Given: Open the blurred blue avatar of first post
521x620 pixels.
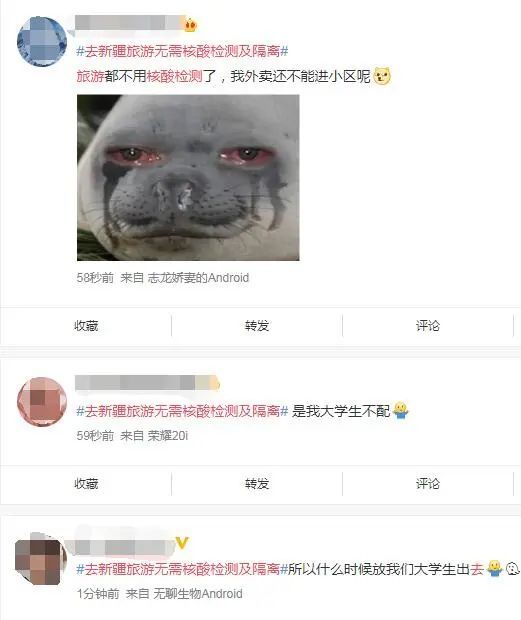Looking at the screenshot, I should coord(42,42).
